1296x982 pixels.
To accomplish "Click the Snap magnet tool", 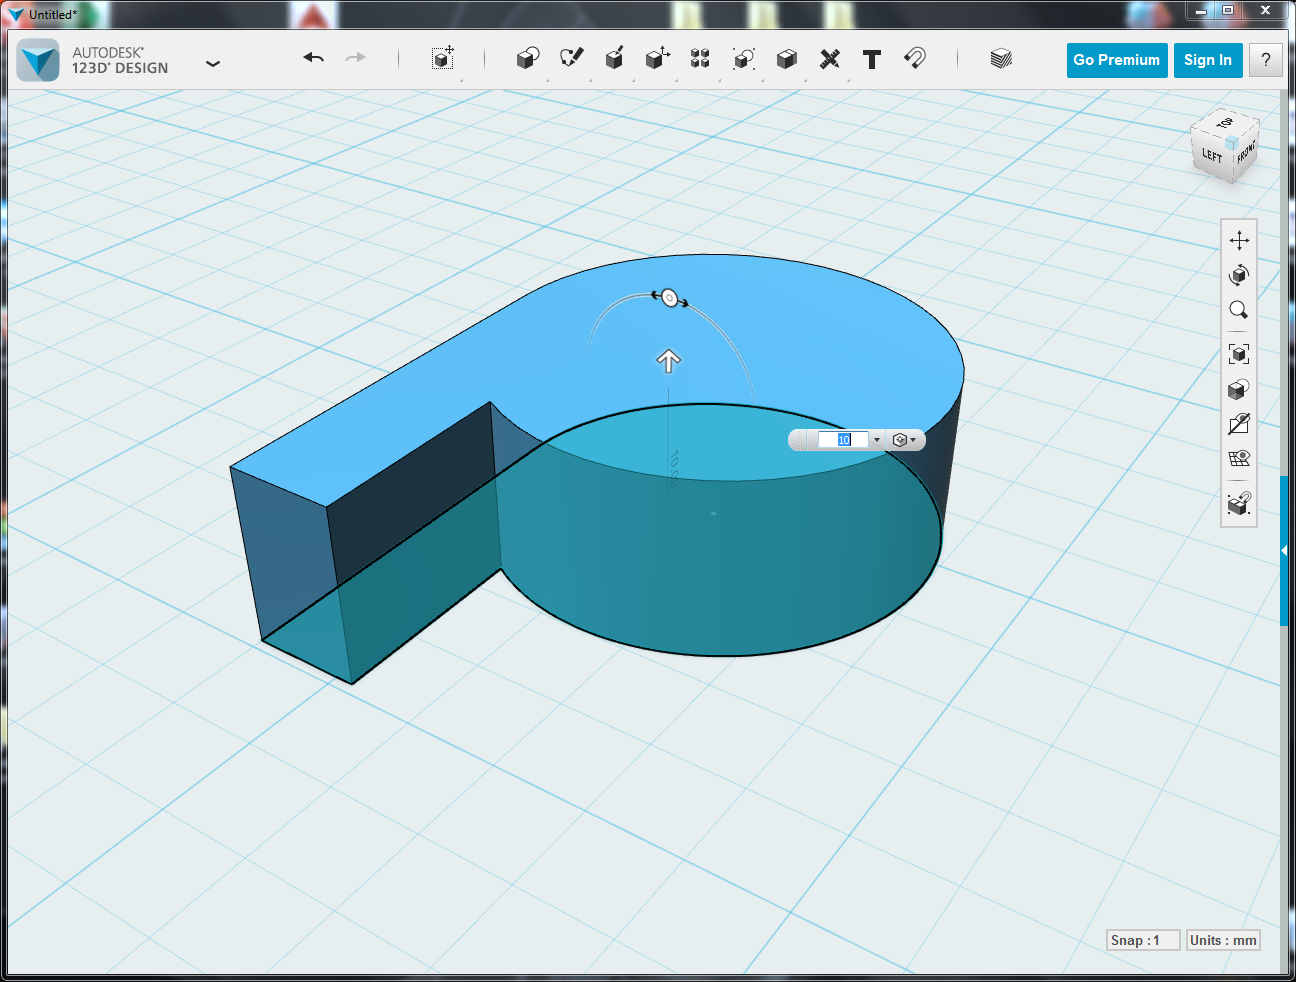I will (x=914, y=59).
